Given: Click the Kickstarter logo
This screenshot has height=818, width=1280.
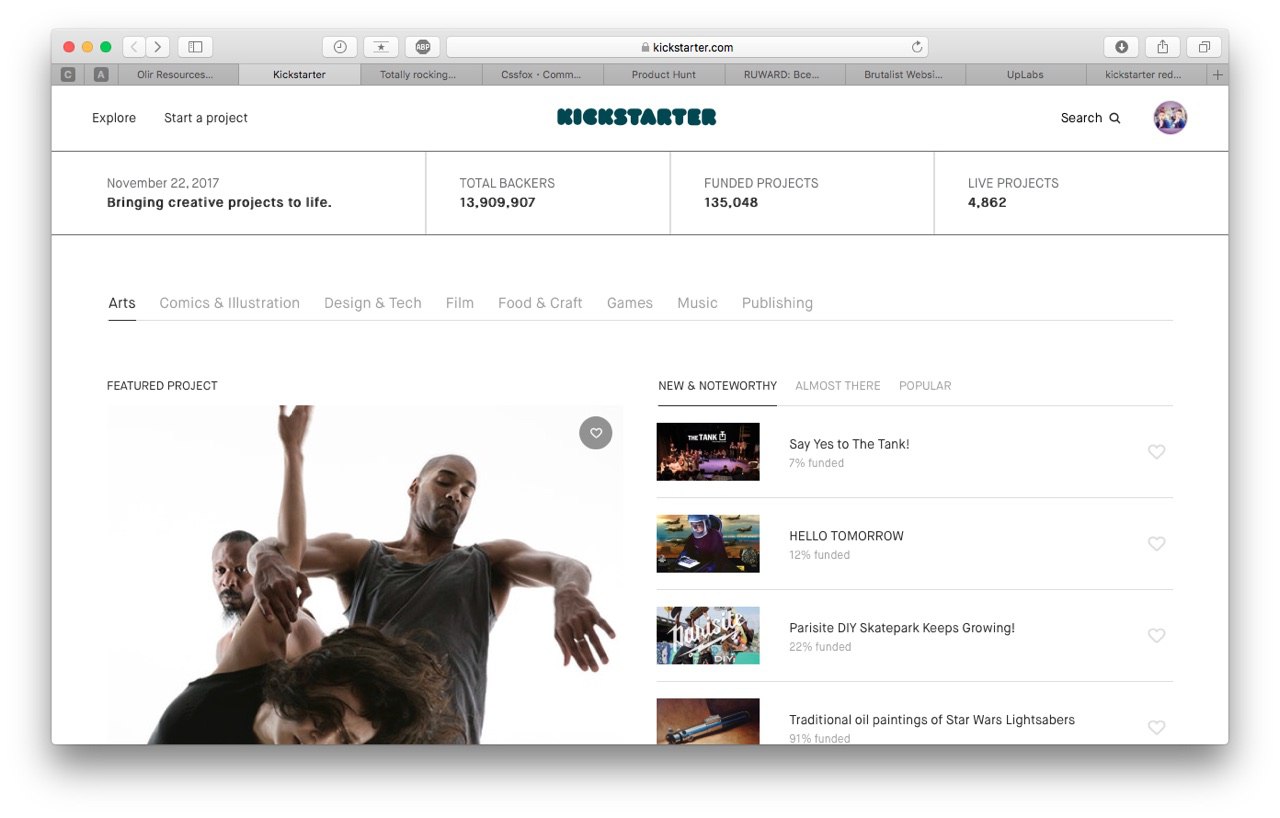Looking at the screenshot, I should [x=637, y=117].
